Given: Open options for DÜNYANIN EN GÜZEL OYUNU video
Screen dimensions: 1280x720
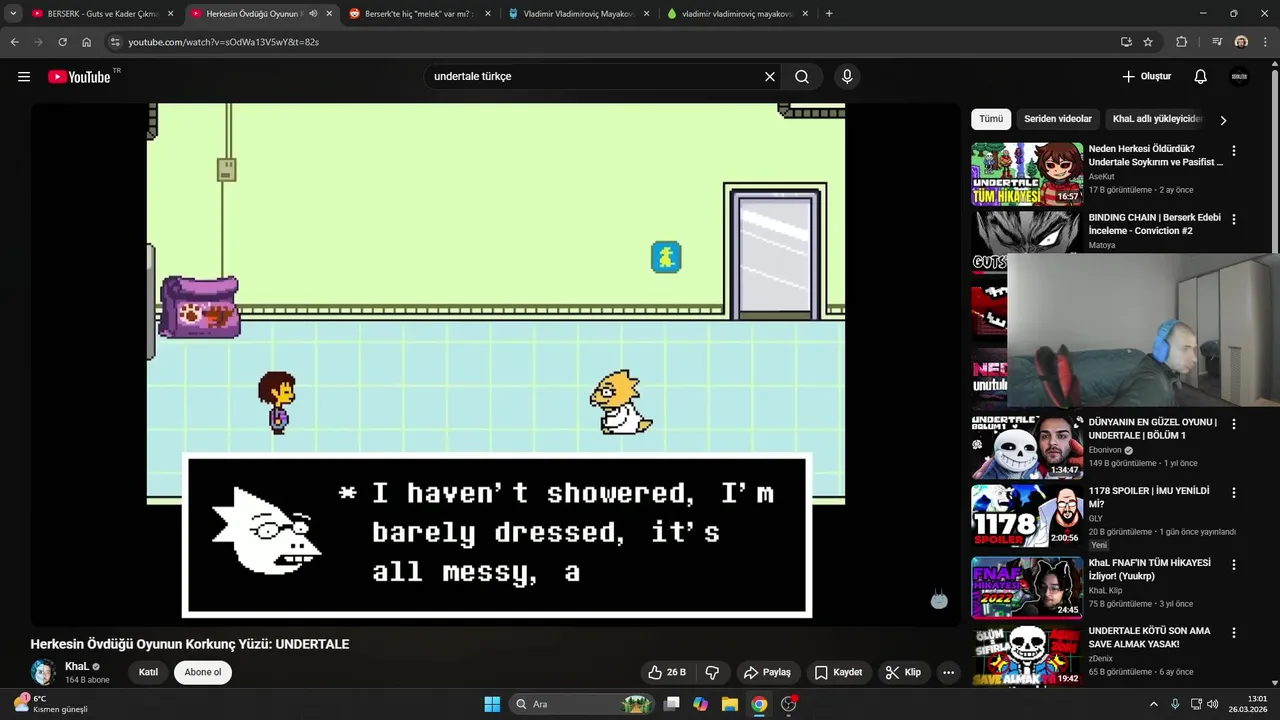Looking at the screenshot, I should click(x=1234, y=424).
